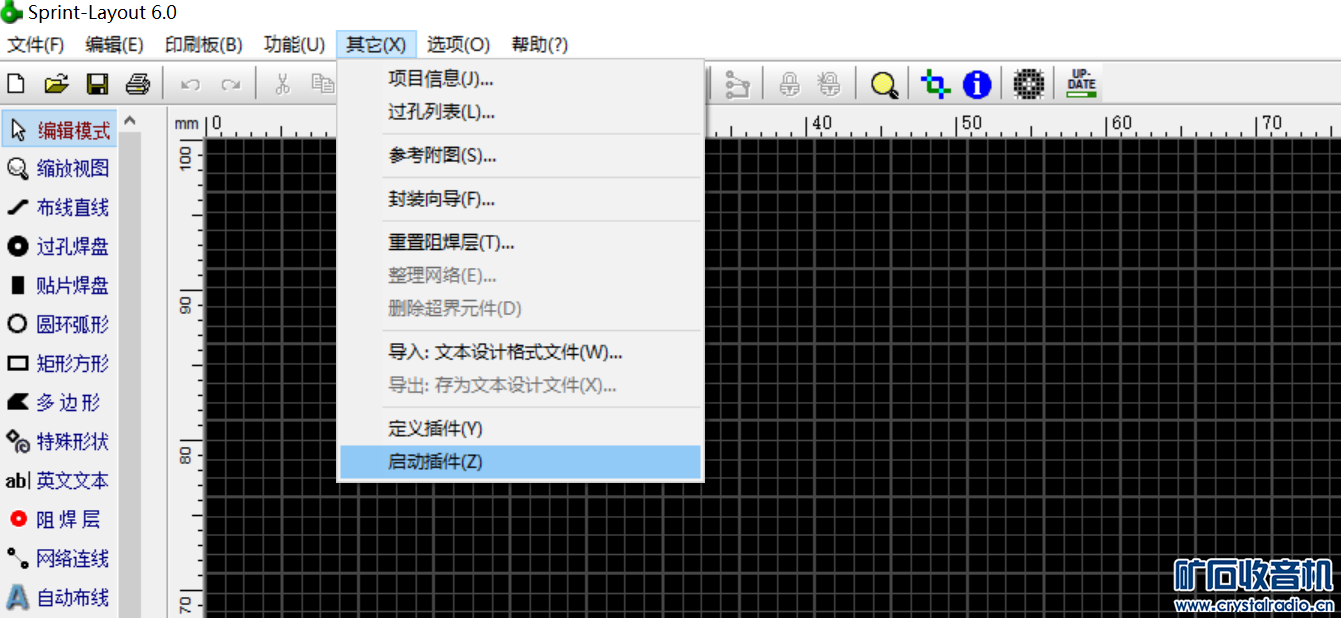Click the Open folder toolbar icon

point(56,84)
